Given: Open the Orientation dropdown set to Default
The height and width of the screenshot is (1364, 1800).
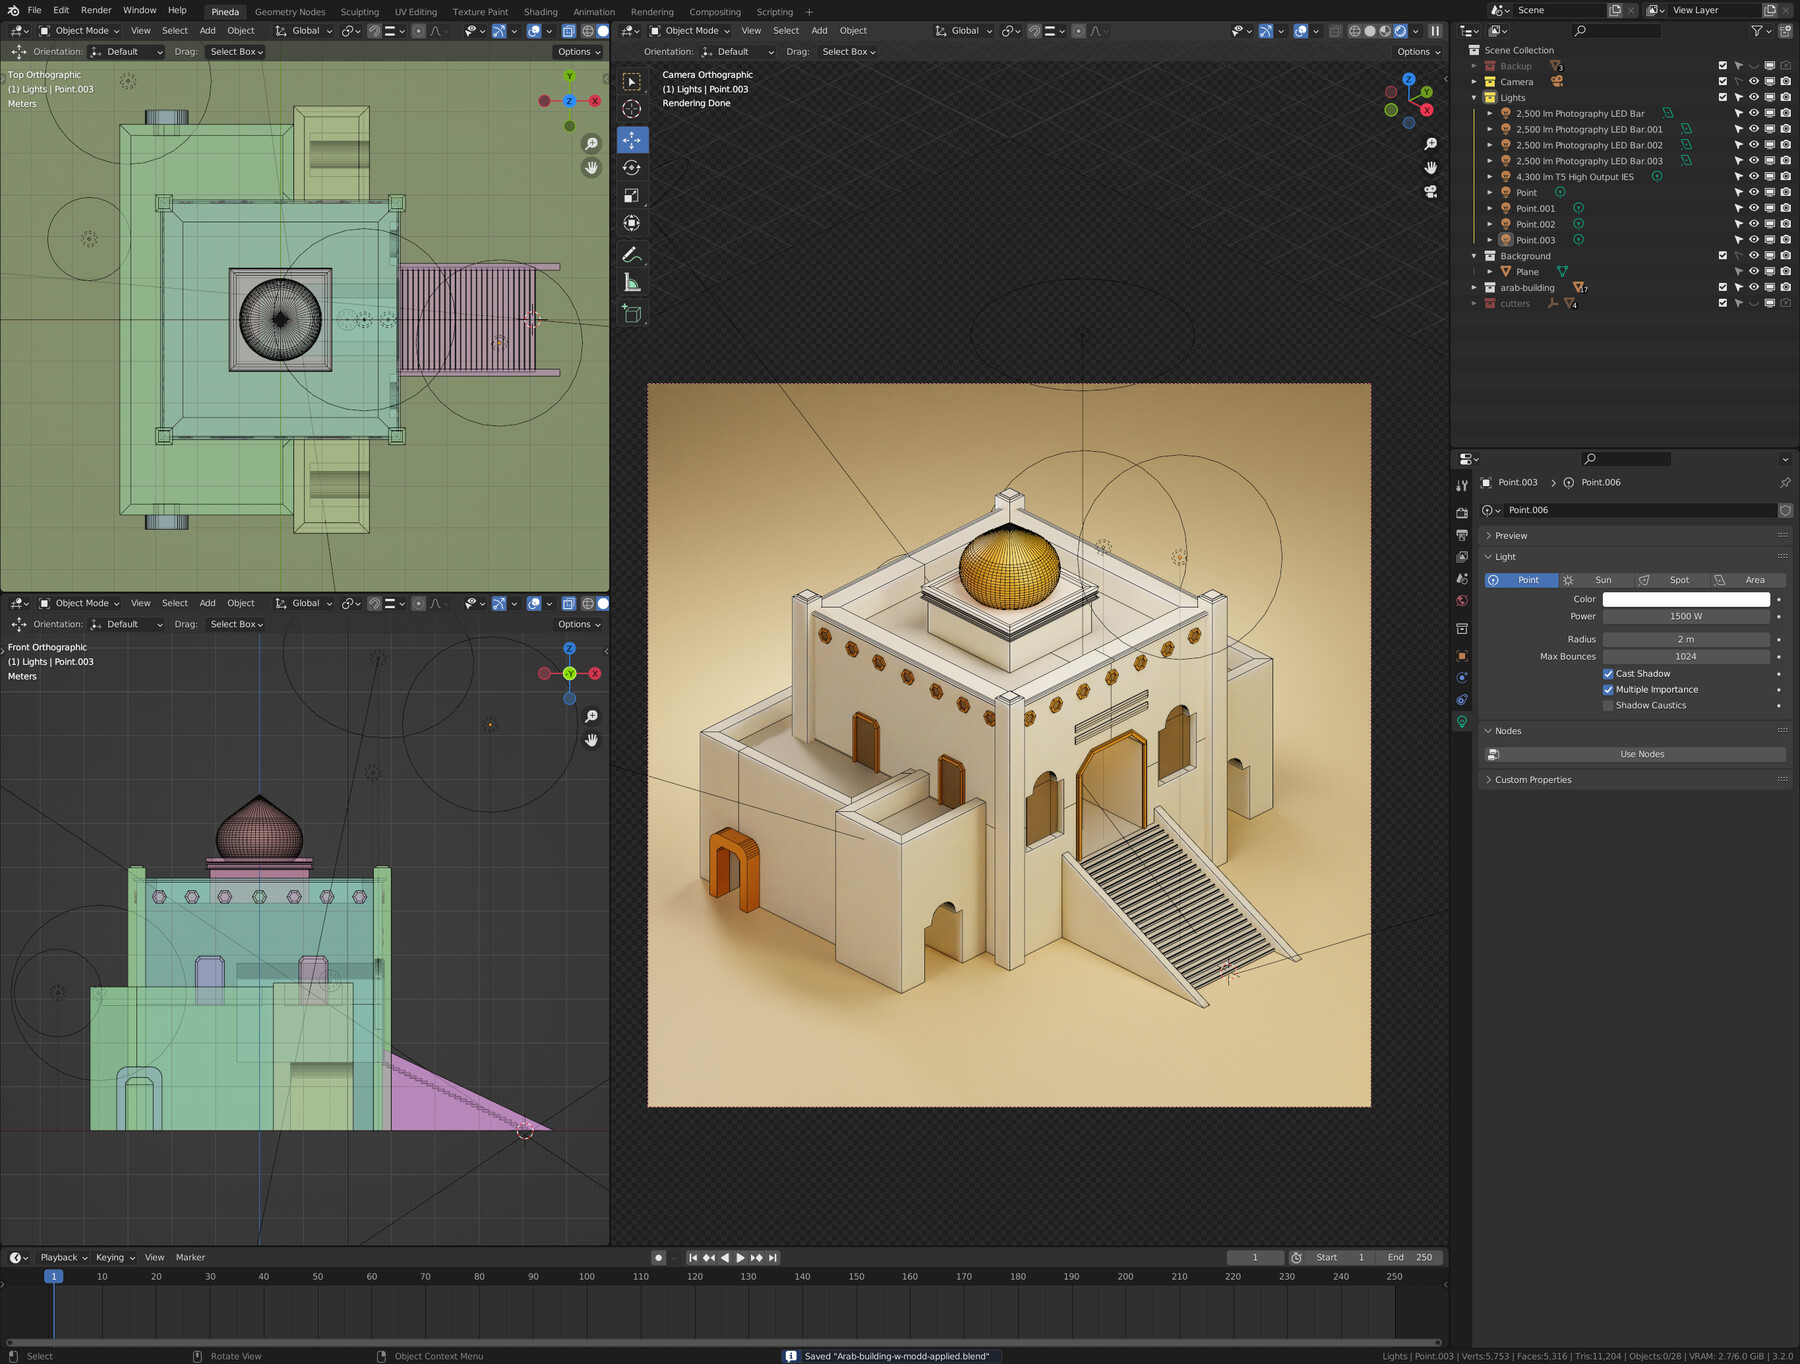Looking at the screenshot, I should 125,51.
